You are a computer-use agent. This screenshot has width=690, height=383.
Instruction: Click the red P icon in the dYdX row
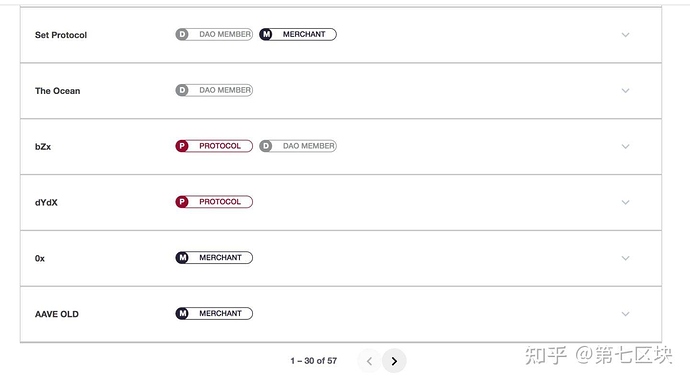pyautogui.click(x=182, y=202)
